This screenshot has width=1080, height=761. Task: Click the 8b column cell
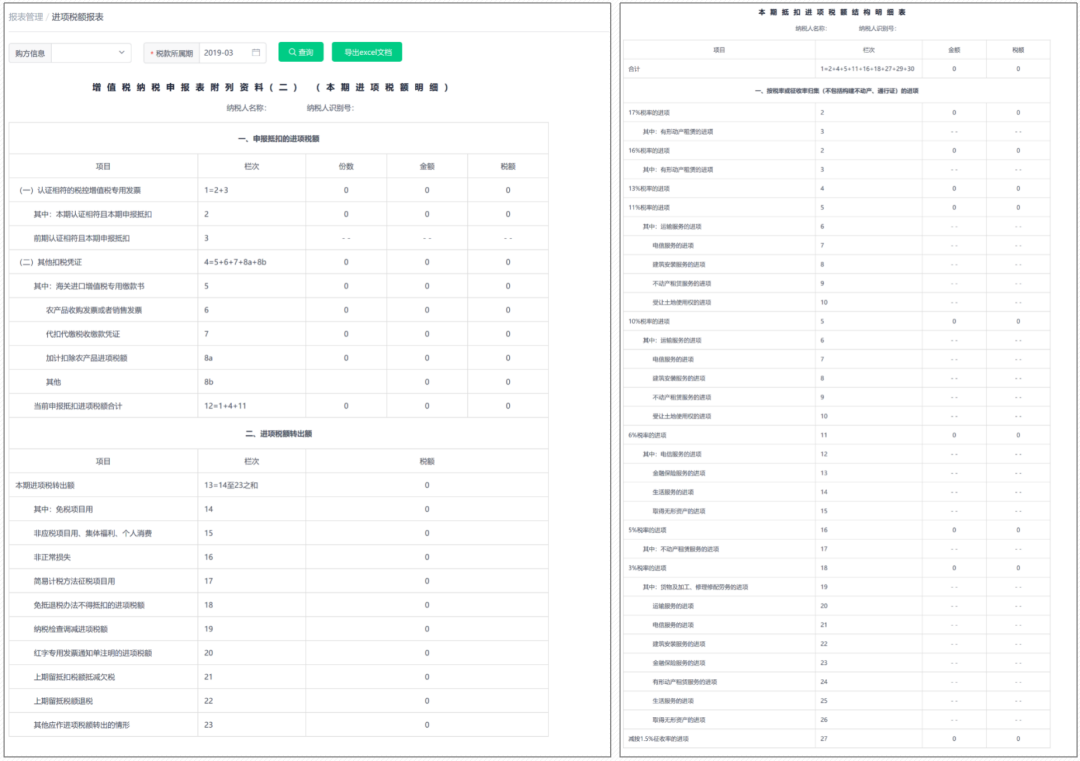pos(251,382)
